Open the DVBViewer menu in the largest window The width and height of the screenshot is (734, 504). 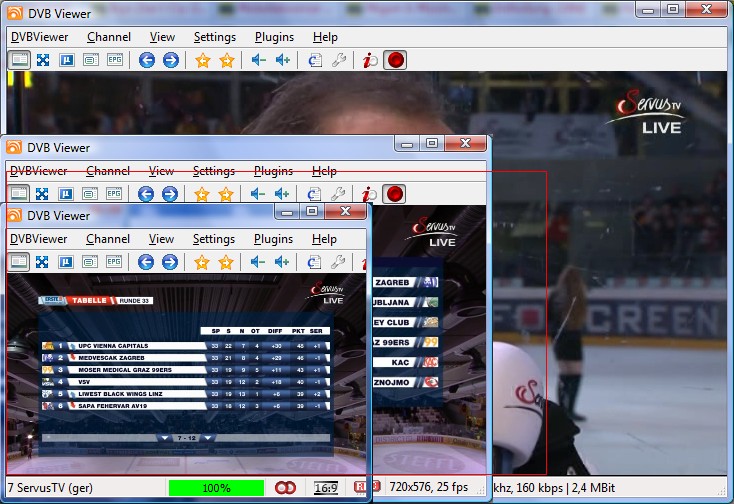[40, 37]
